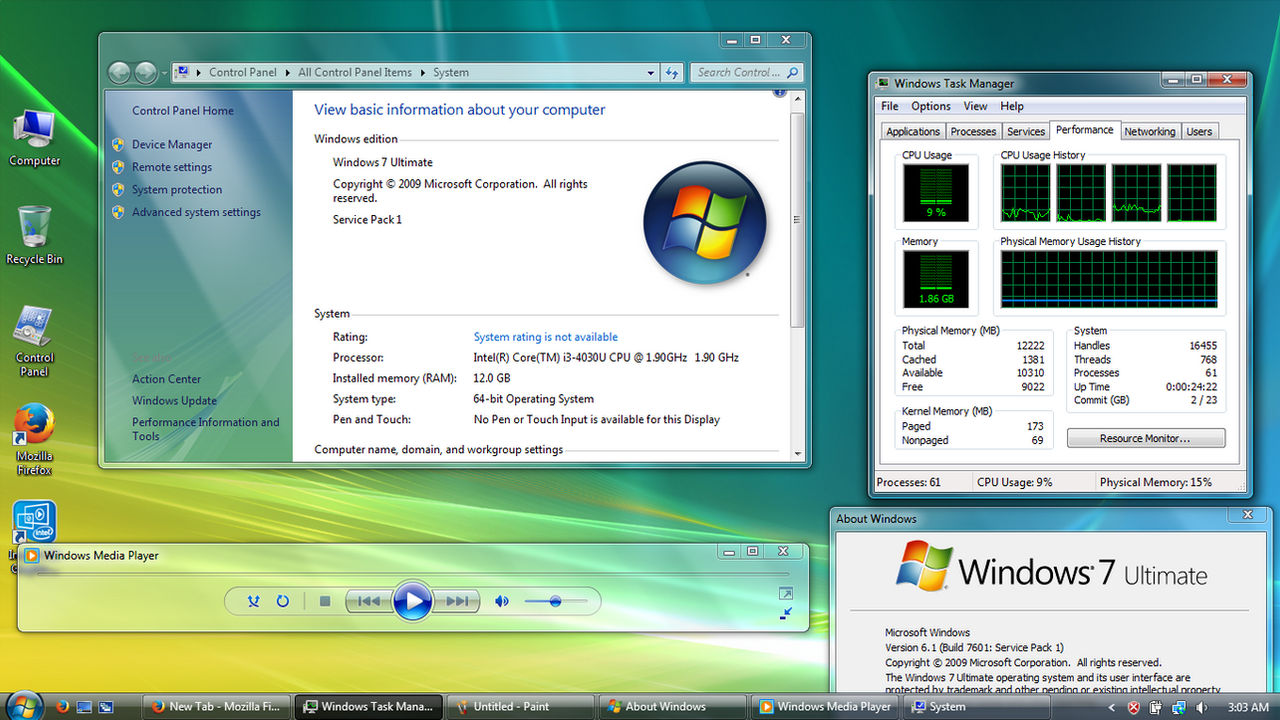Open the Recycle Bin desktop icon
Viewport: 1280px width, 720px height.
[34, 236]
